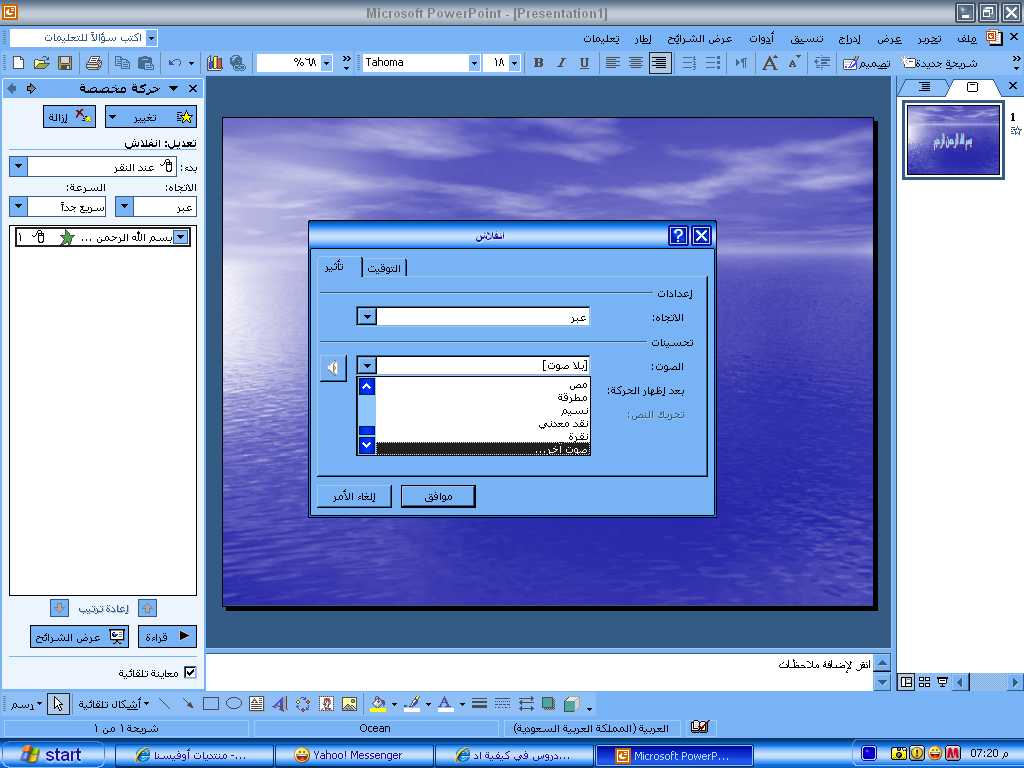
Task: Play the sound with the speaker icon
Action: (x=333, y=368)
